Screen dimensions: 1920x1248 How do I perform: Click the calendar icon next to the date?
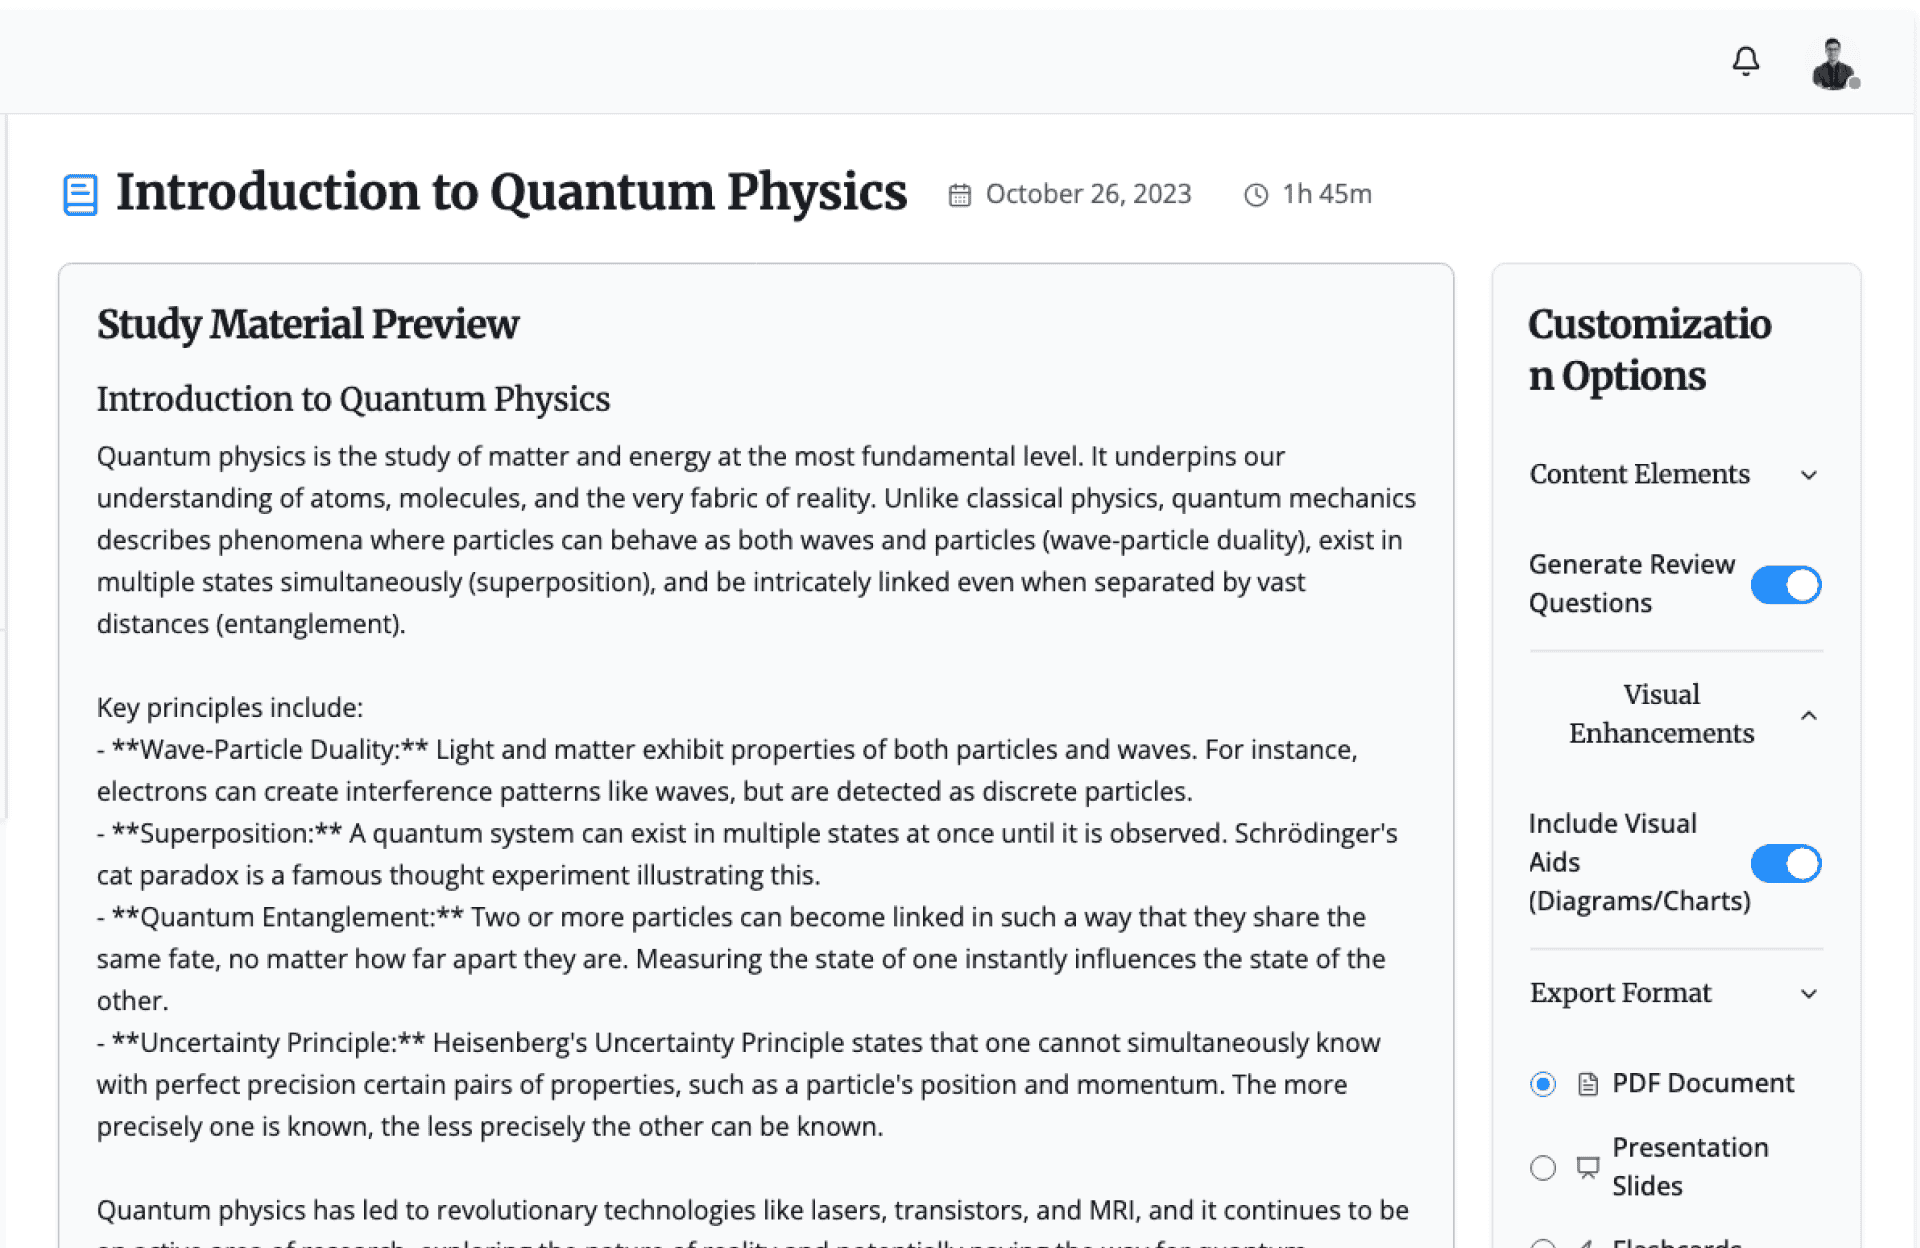click(959, 195)
